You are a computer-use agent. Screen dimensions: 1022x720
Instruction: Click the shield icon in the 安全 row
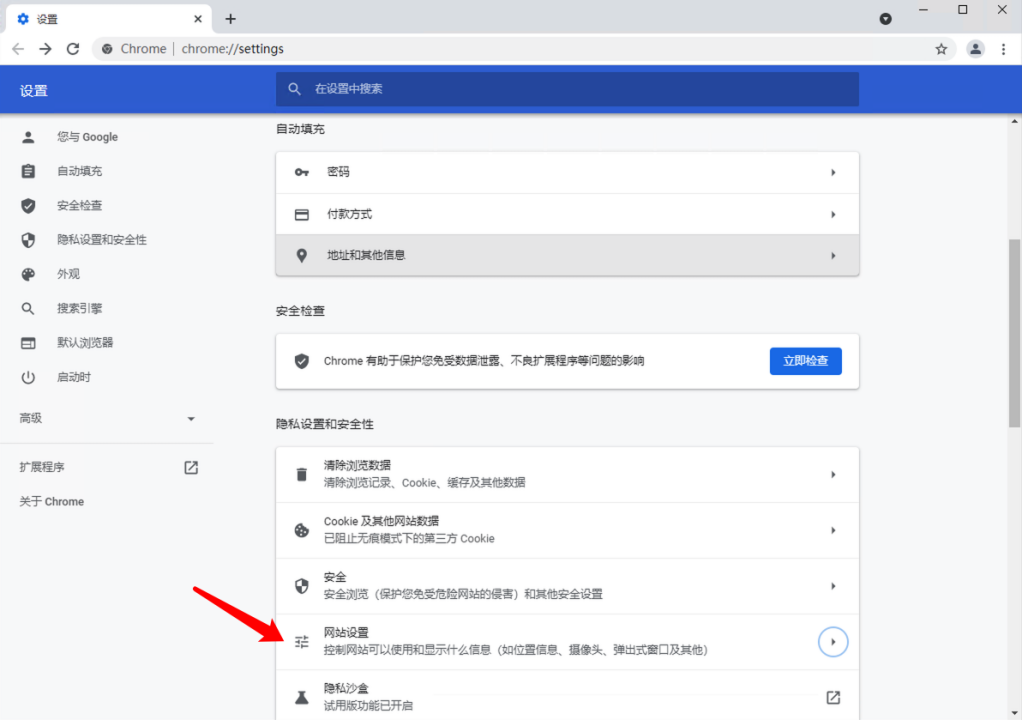tap(301, 586)
